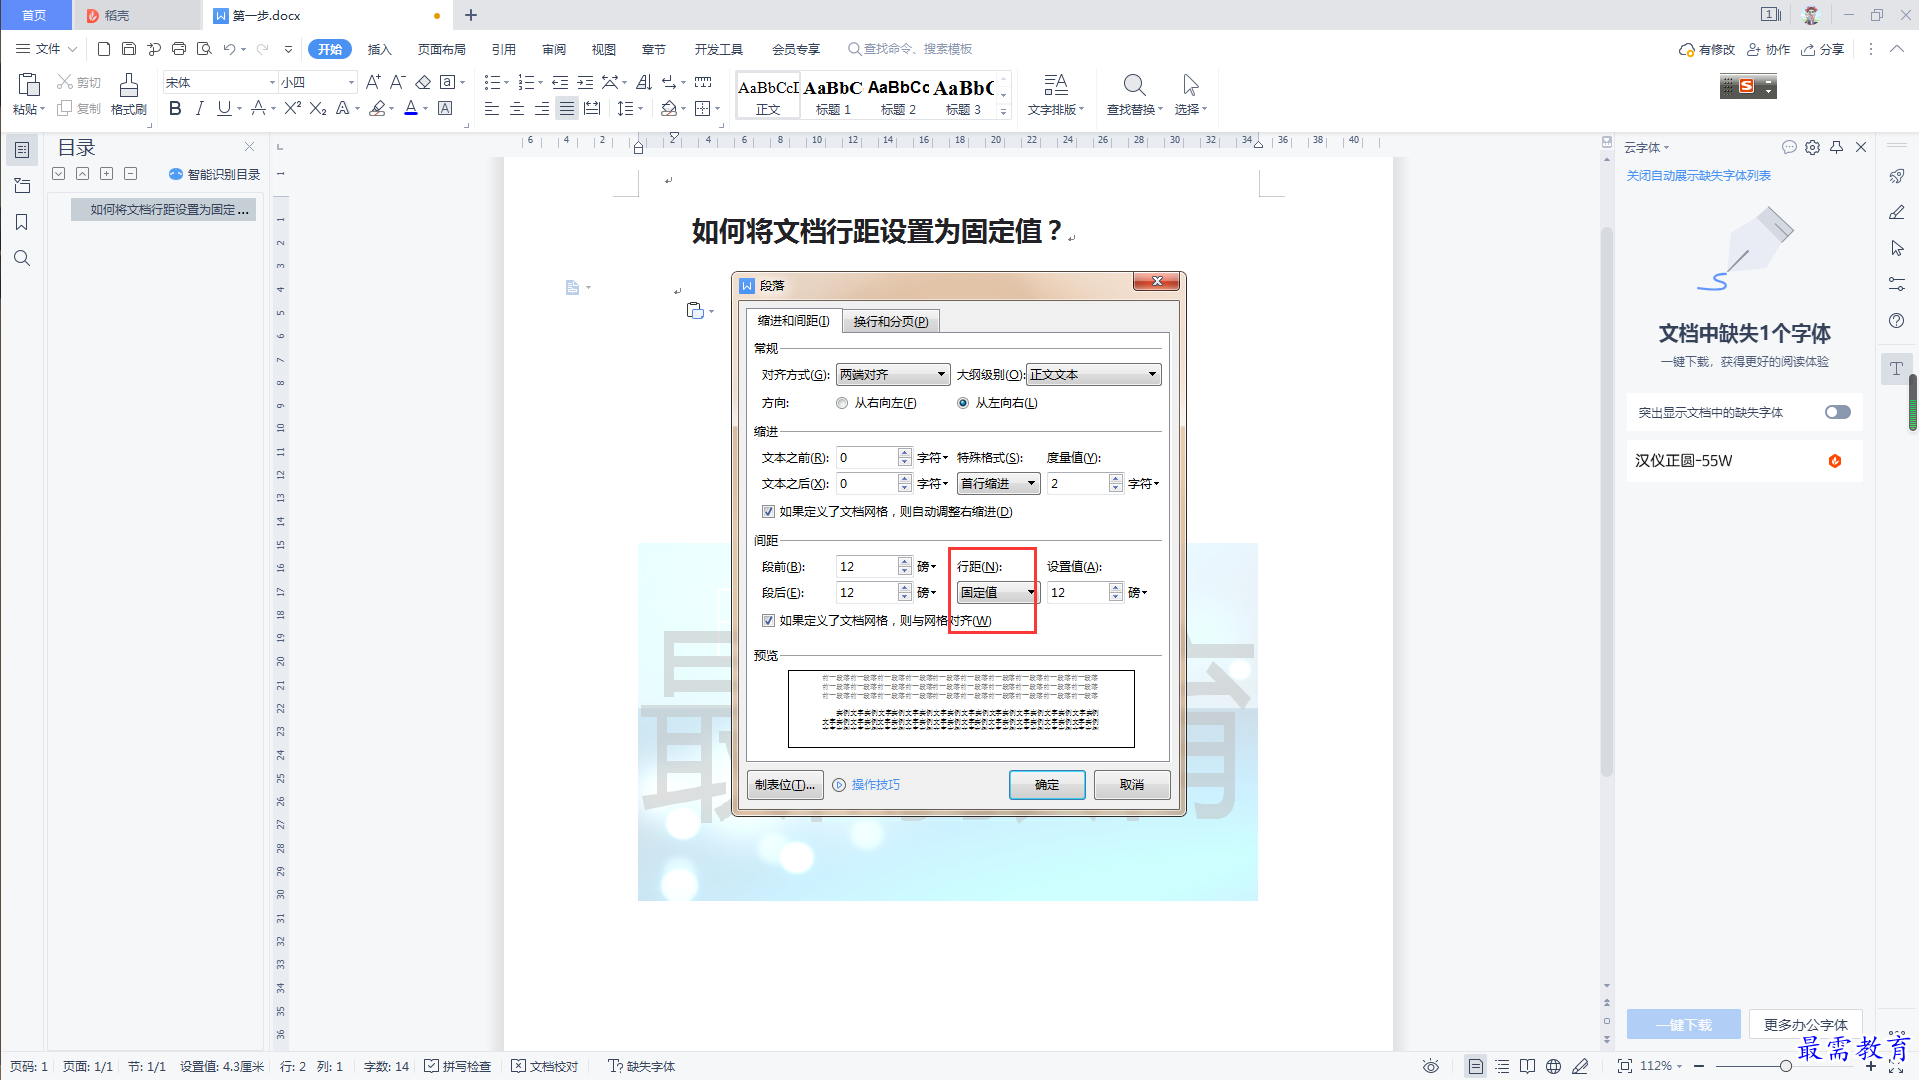The image size is (1919, 1080).
Task: Open the 插入 ribbon tab
Action: point(379,49)
